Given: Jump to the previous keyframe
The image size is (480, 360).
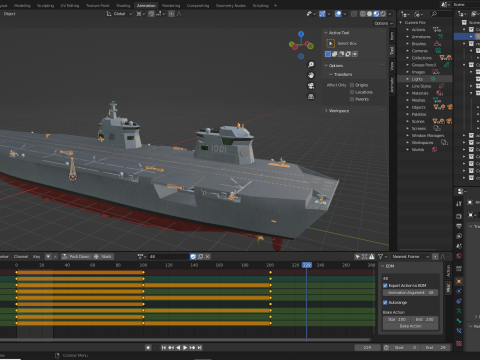Looking at the screenshot, I should (x=171, y=347).
